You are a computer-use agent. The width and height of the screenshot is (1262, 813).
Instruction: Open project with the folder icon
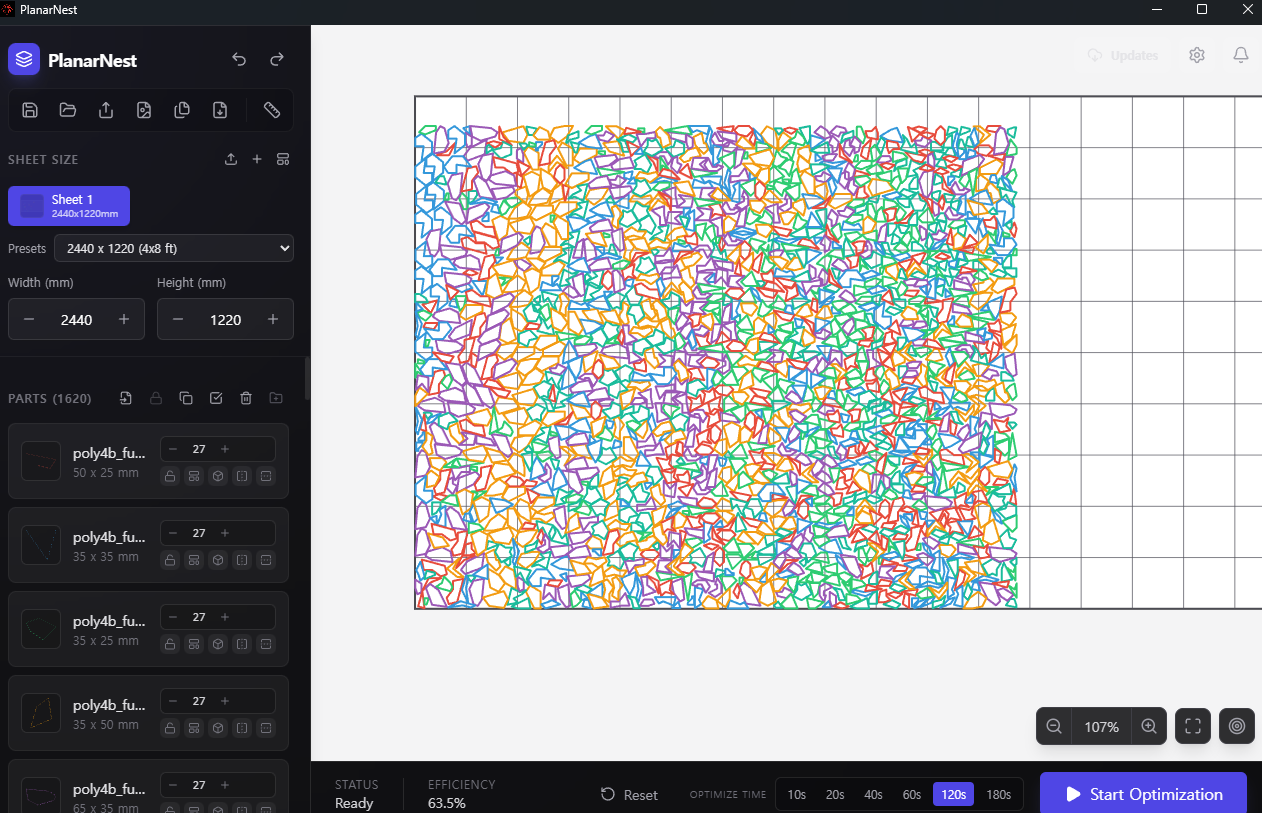pyautogui.click(x=68, y=110)
